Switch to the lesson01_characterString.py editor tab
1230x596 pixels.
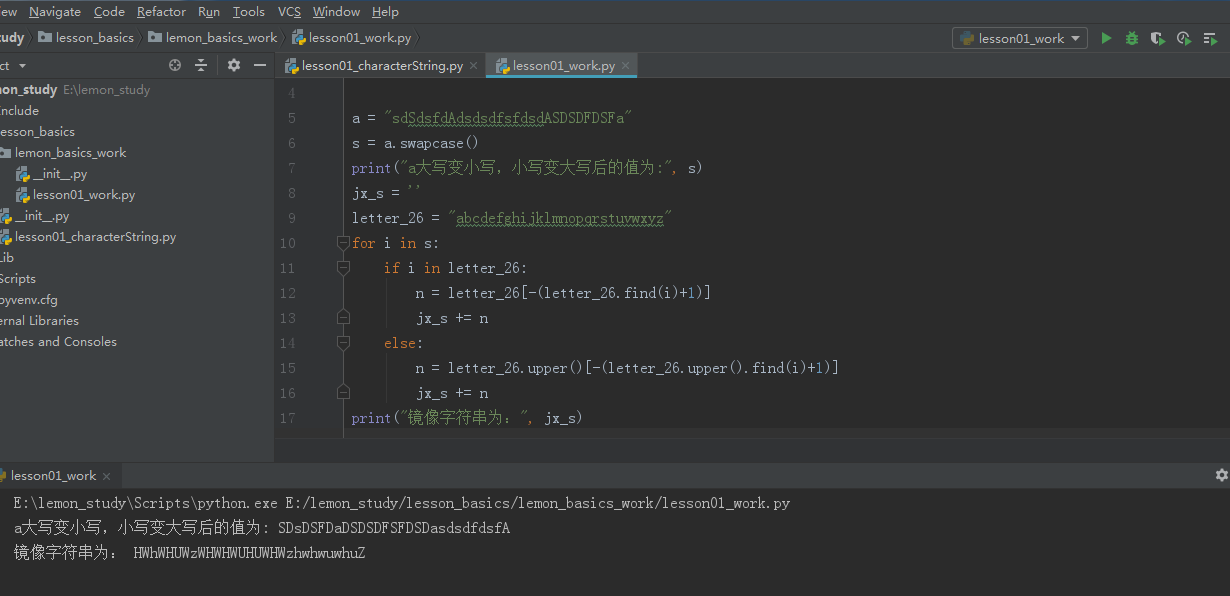pyautogui.click(x=382, y=66)
